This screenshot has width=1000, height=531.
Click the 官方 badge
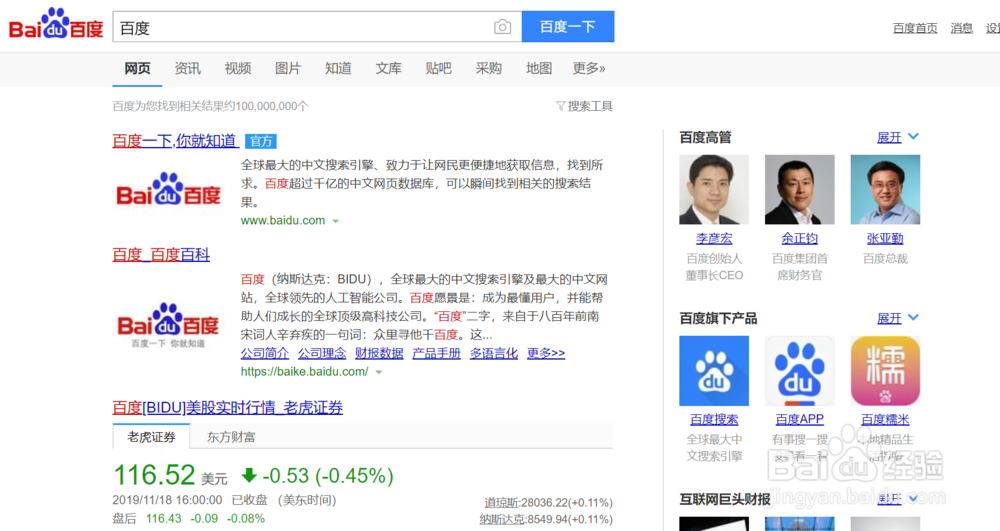point(261,141)
